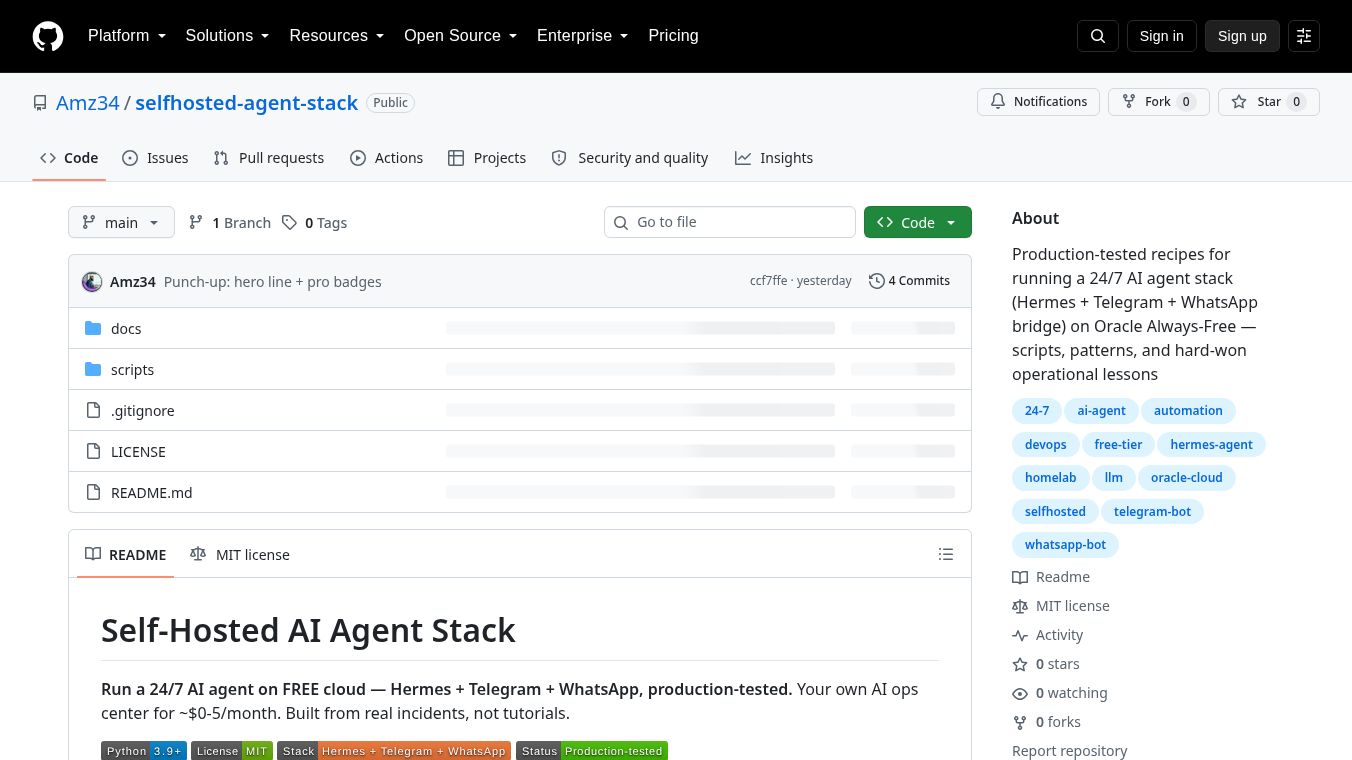Click the Stack Hermes + Telegram + WhatsApp badge

click(x=394, y=751)
